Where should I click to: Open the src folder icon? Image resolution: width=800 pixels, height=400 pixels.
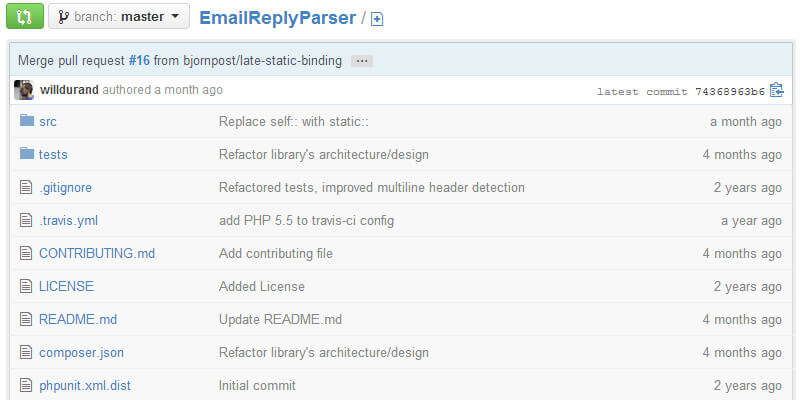coord(27,121)
